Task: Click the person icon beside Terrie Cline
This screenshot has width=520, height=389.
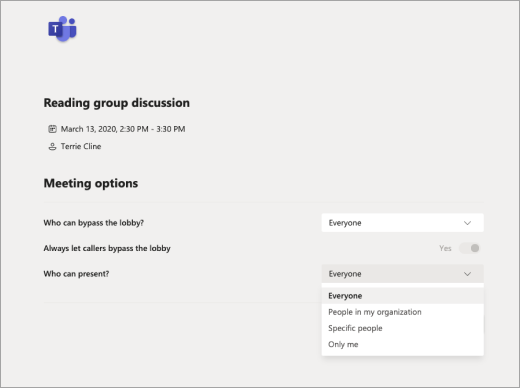Action: [x=52, y=147]
